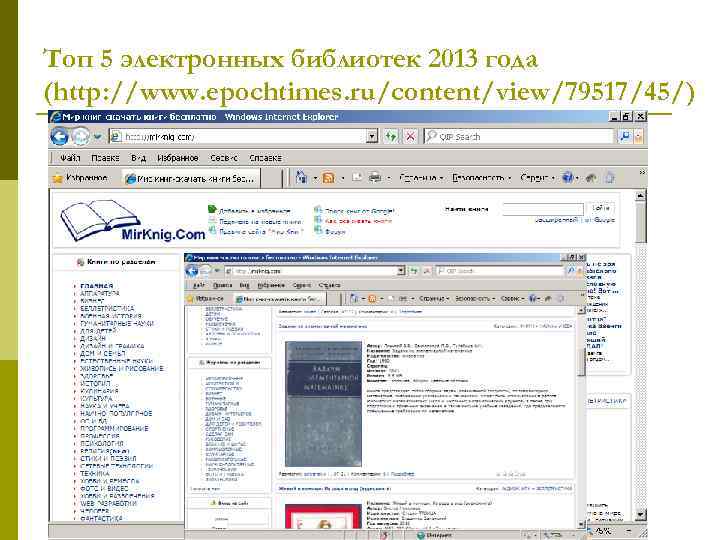The height and width of the screenshot is (540, 720).
Task: Click the Print icon in outer command bar
Action: pyautogui.click(x=375, y=178)
